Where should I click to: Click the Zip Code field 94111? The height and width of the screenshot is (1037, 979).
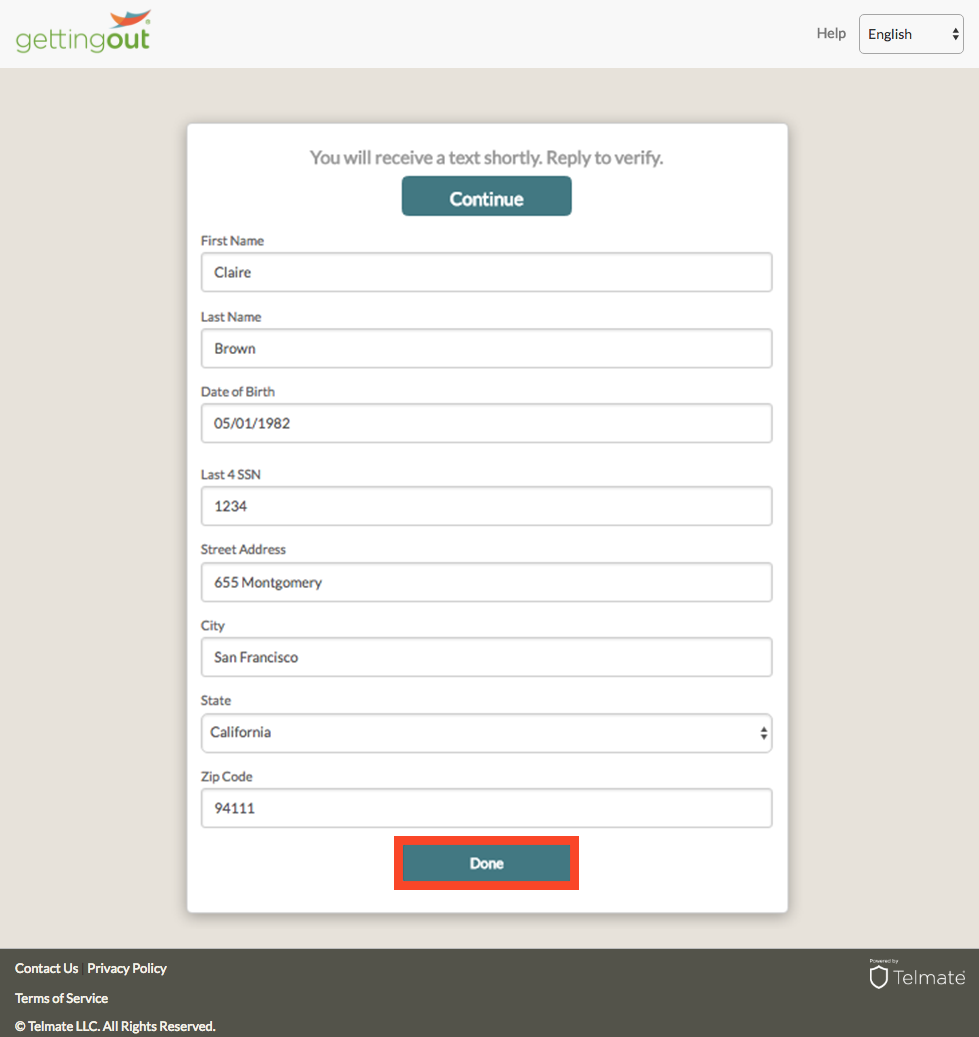click(x=486, y=808)
